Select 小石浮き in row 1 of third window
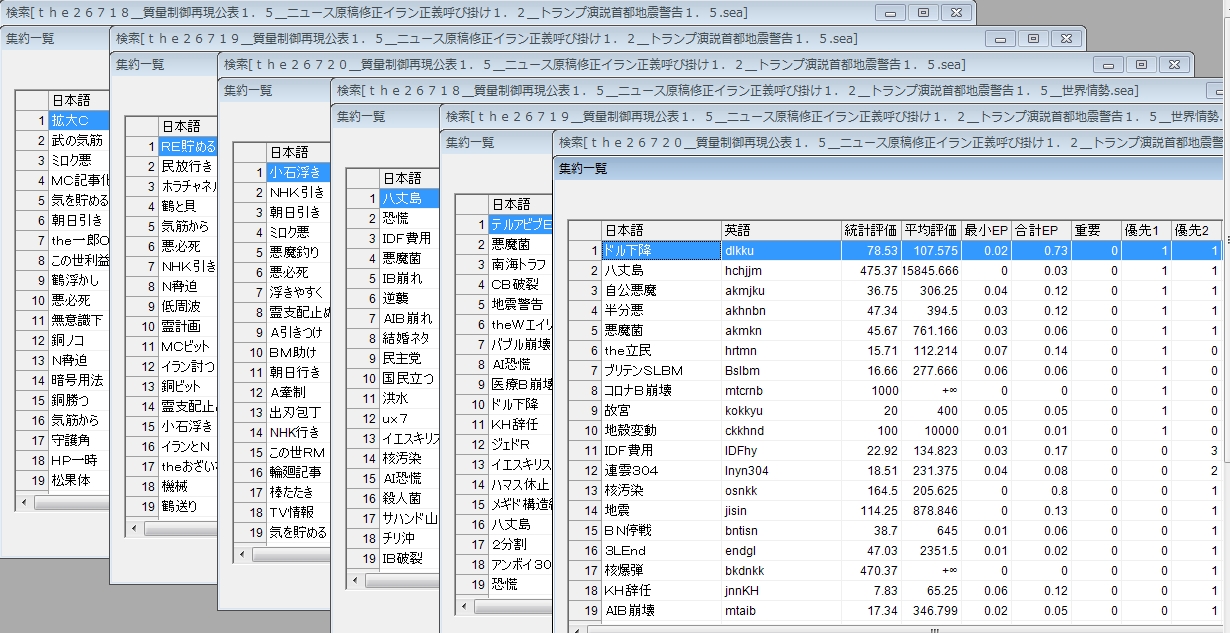The height and width of the screenshot is (633, 1230). tap(297, 172)
